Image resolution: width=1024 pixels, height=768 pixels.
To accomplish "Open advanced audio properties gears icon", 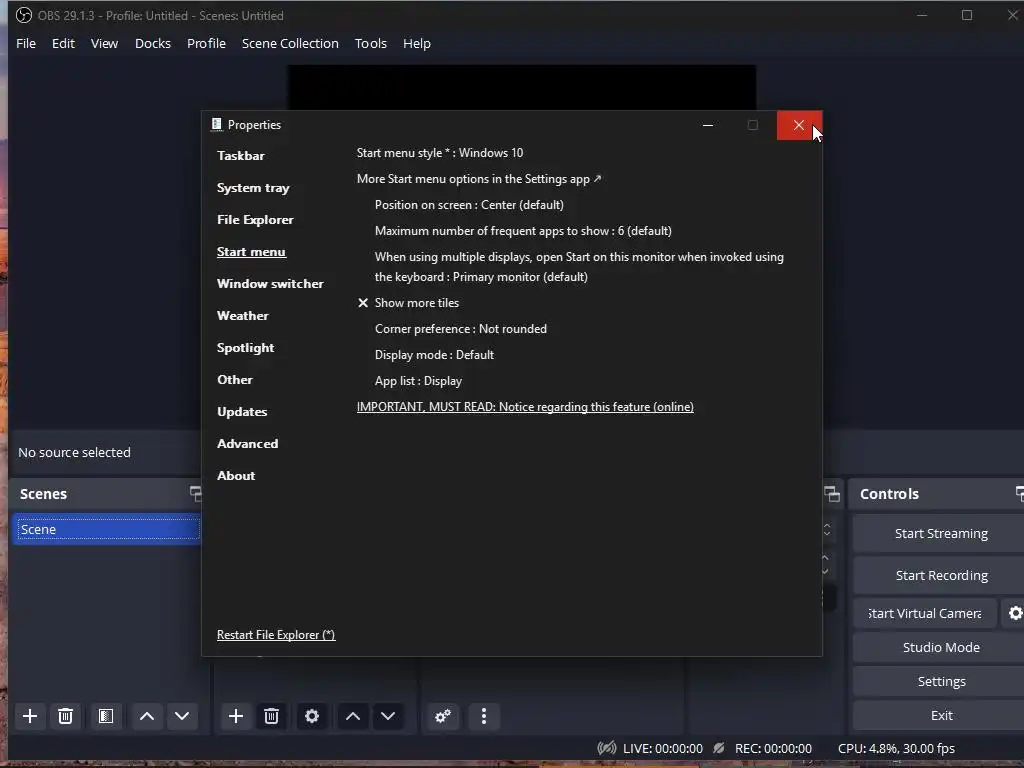I will pos(443,716).
